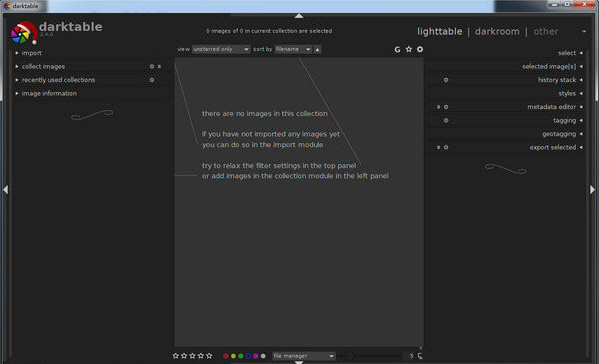Apply the purple color label
Screen dimensions: 599x364
point(256,356)
